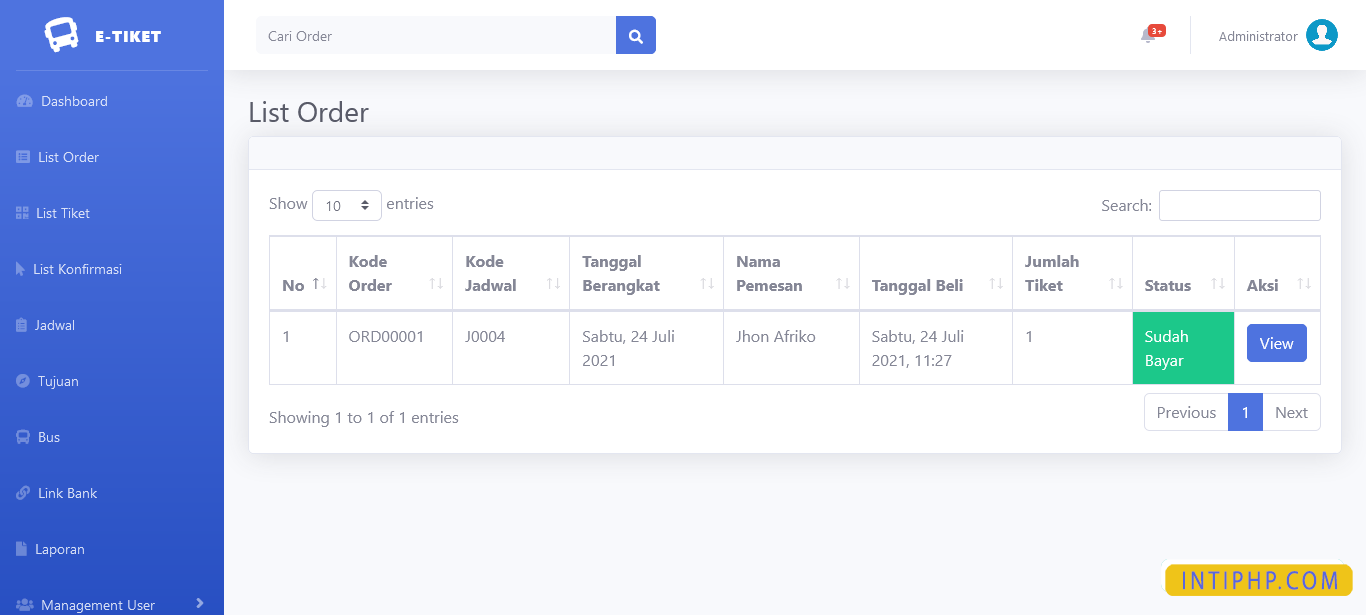The height and width of the screenshot is (615, 1366).
Task: Click the List Konfirmasi pointer icon
Action: click(21, 269)
